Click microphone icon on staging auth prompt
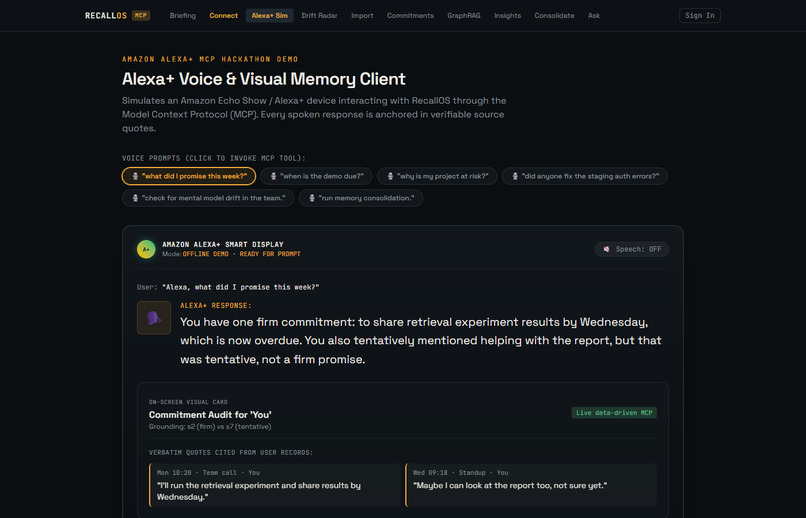Image resolution: width=806 pixels, height=518 pixels. click(515, 176)
